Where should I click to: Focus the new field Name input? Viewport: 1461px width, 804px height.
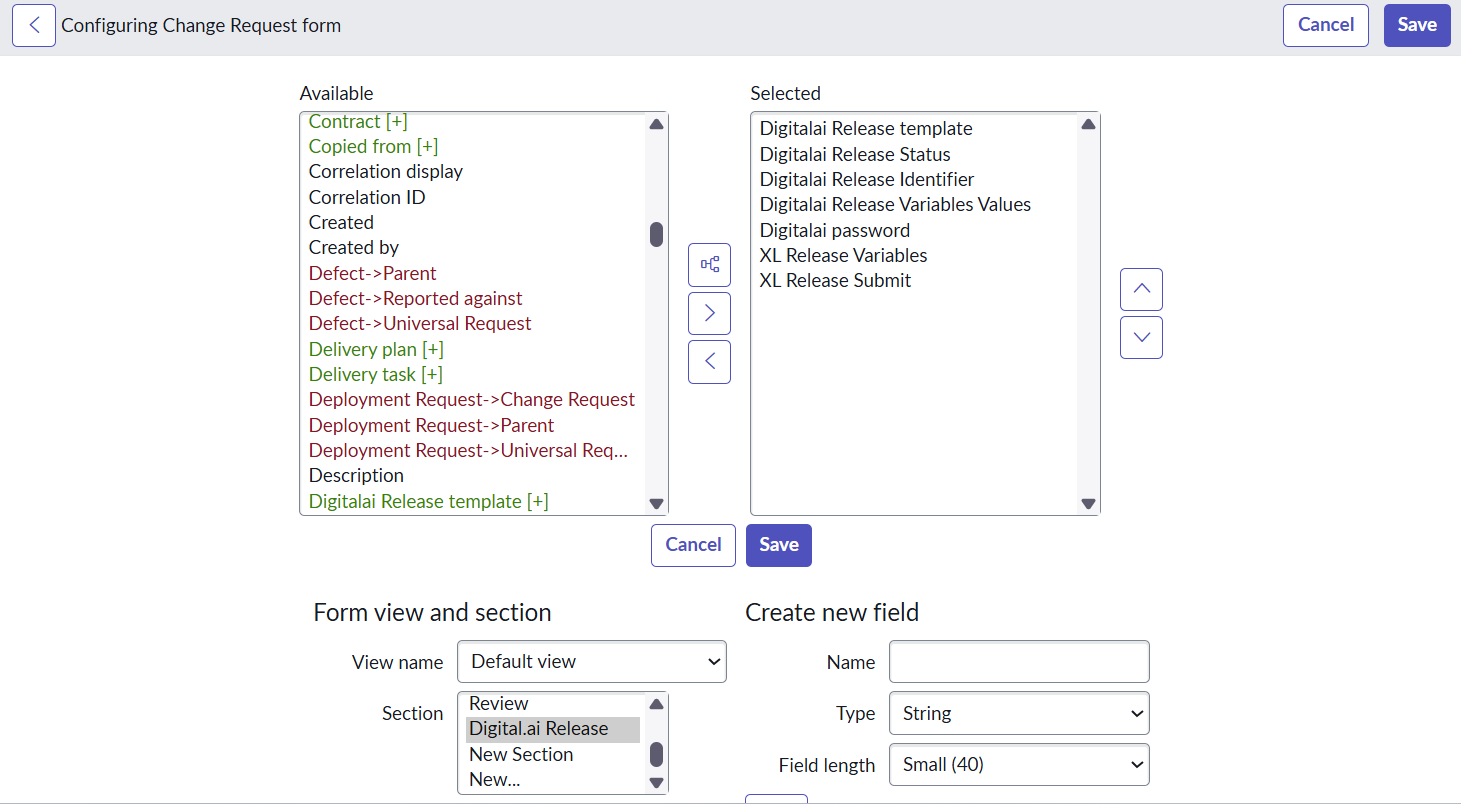click(1019, 662)
